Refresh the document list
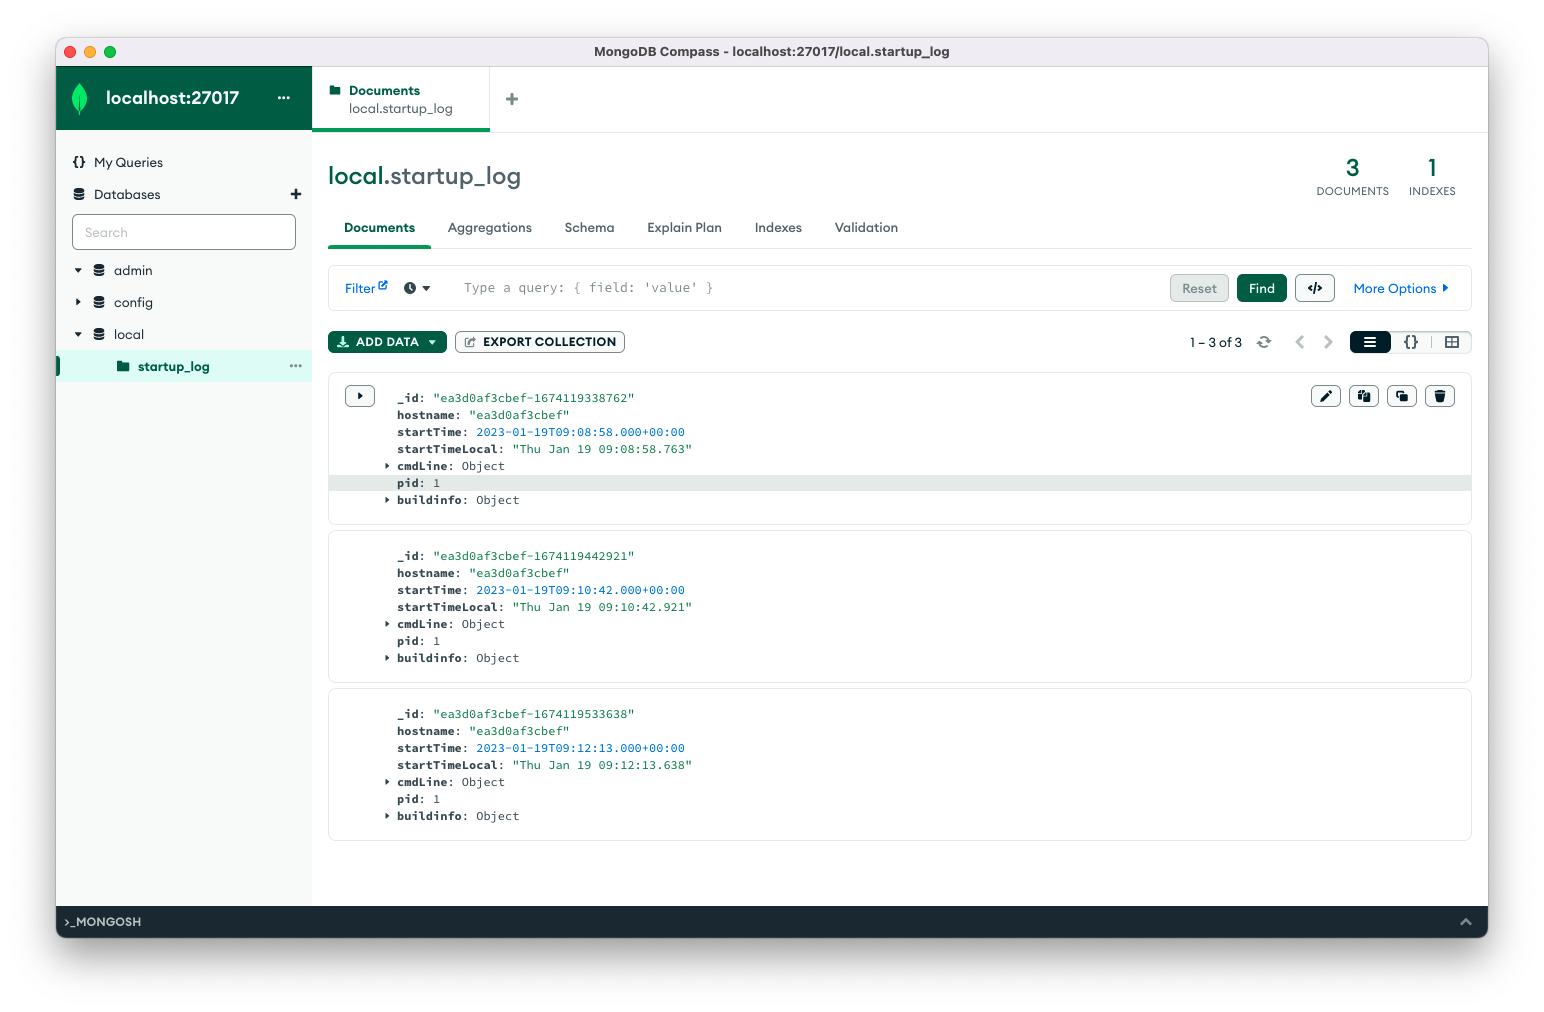 pos(1264,342)
